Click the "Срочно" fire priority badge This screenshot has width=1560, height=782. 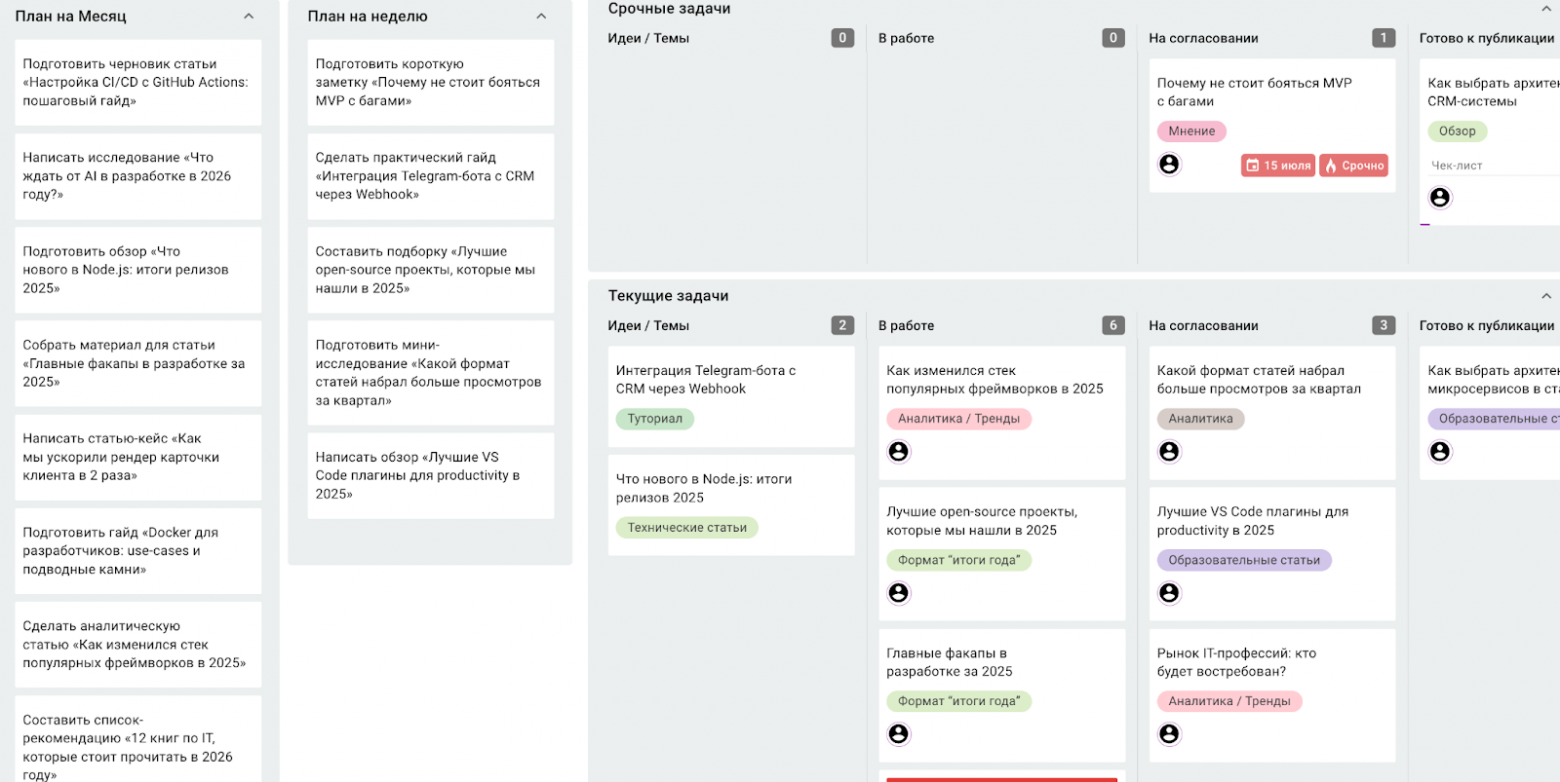pos(1354,166)
